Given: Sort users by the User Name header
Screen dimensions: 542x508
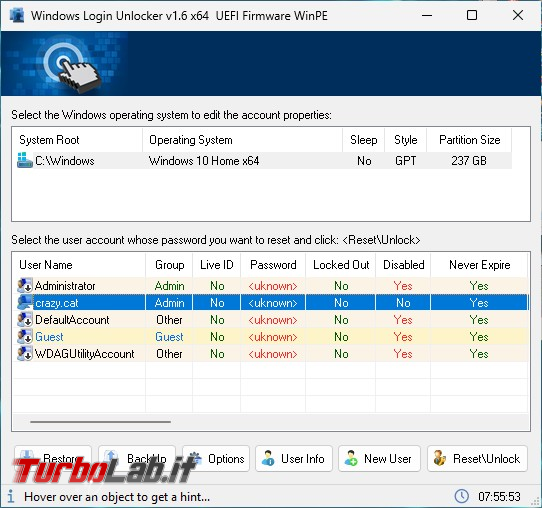Looking at the screenshot, I should (x=79, y=265).
